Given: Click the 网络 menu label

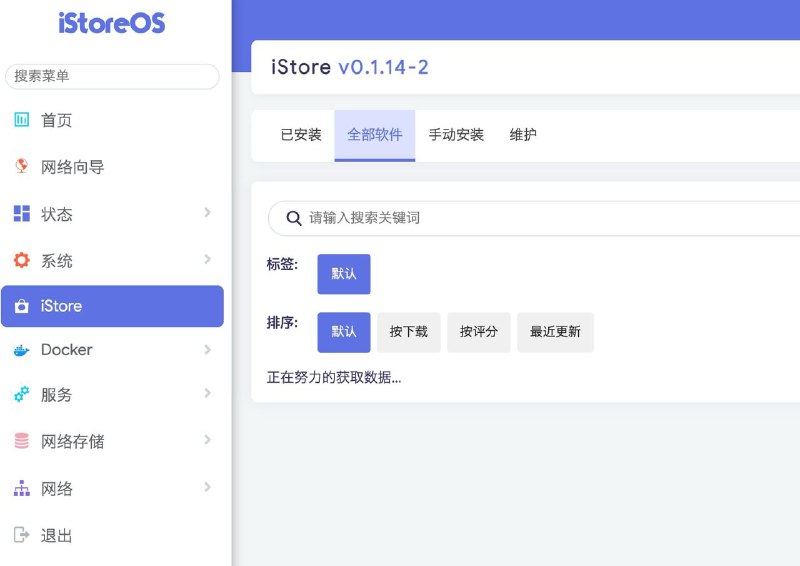Looking at the screenshot, I should [x=57, y=488].
